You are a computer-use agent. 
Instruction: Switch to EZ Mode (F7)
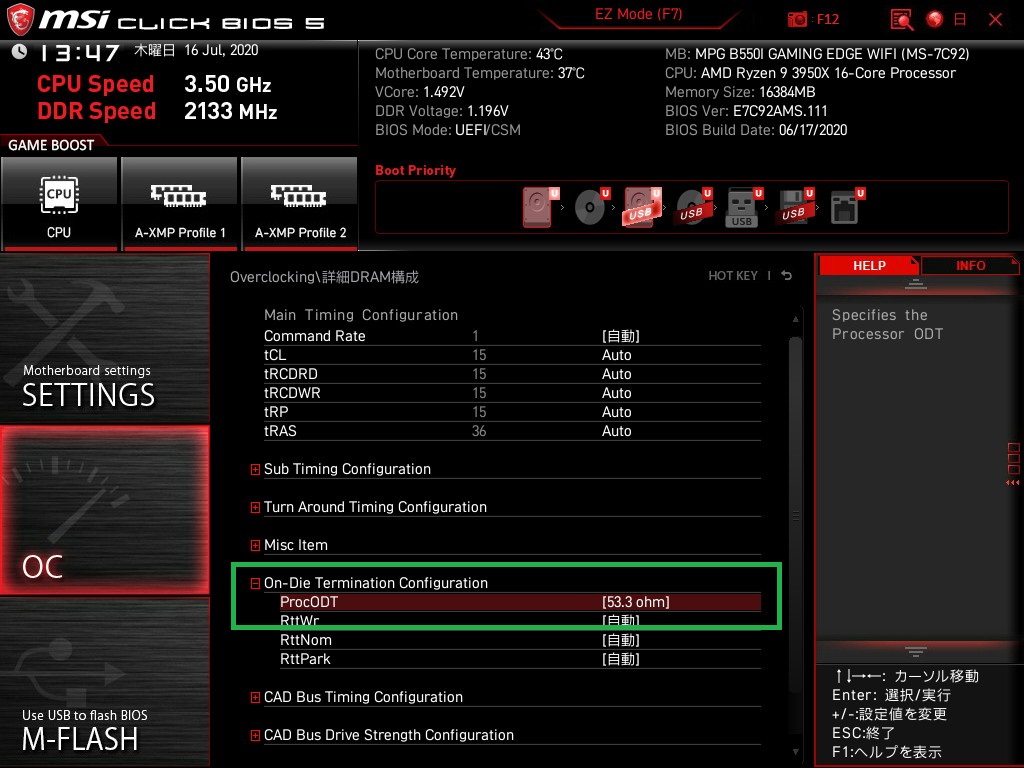point(638,14)
